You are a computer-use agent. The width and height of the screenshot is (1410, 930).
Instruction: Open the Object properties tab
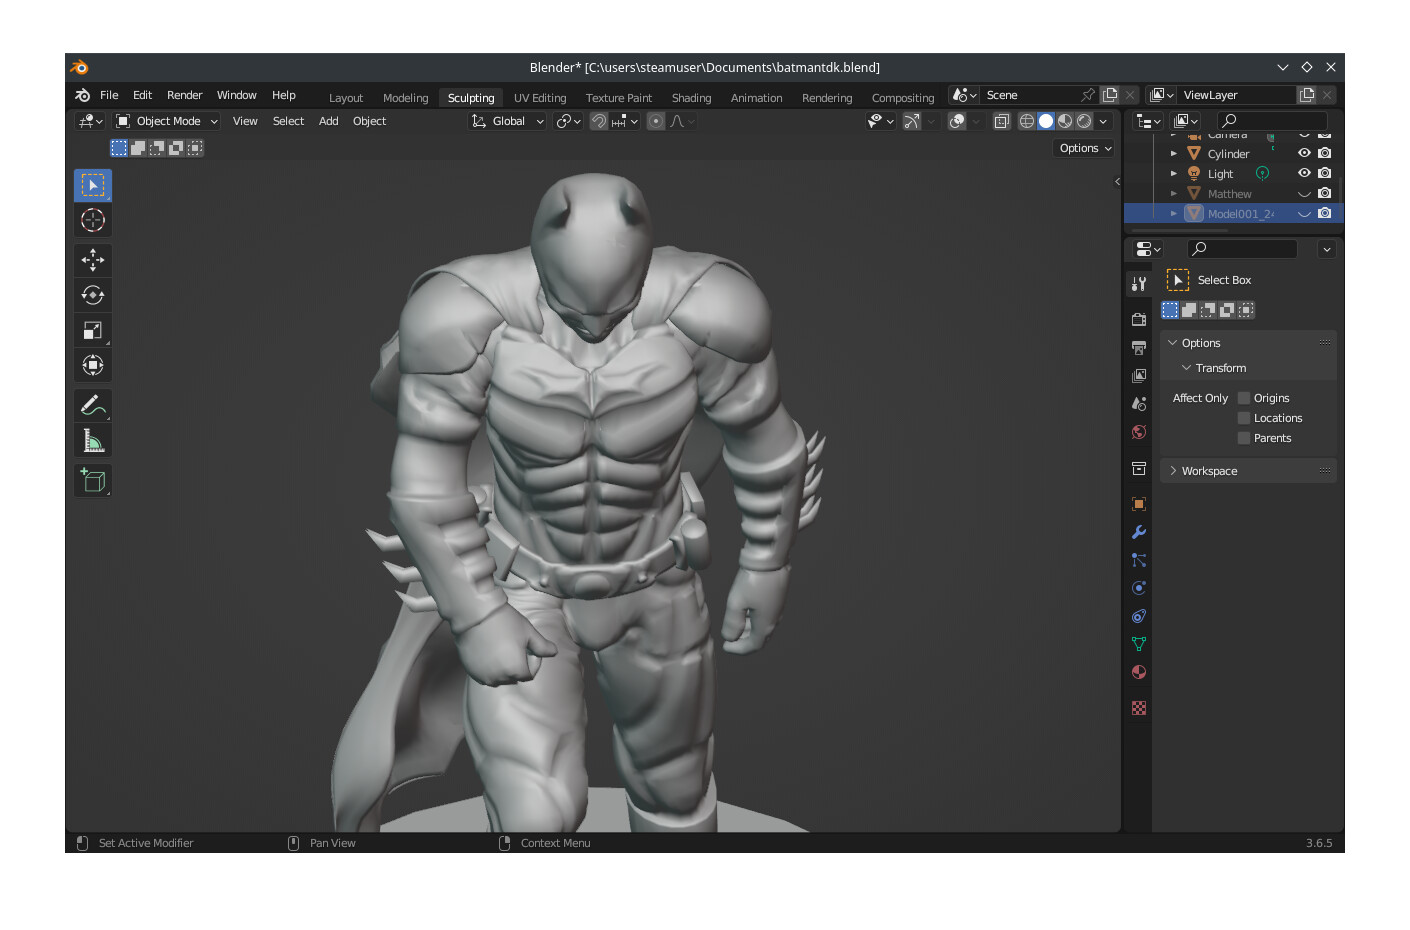click(x=1139, y=504)
